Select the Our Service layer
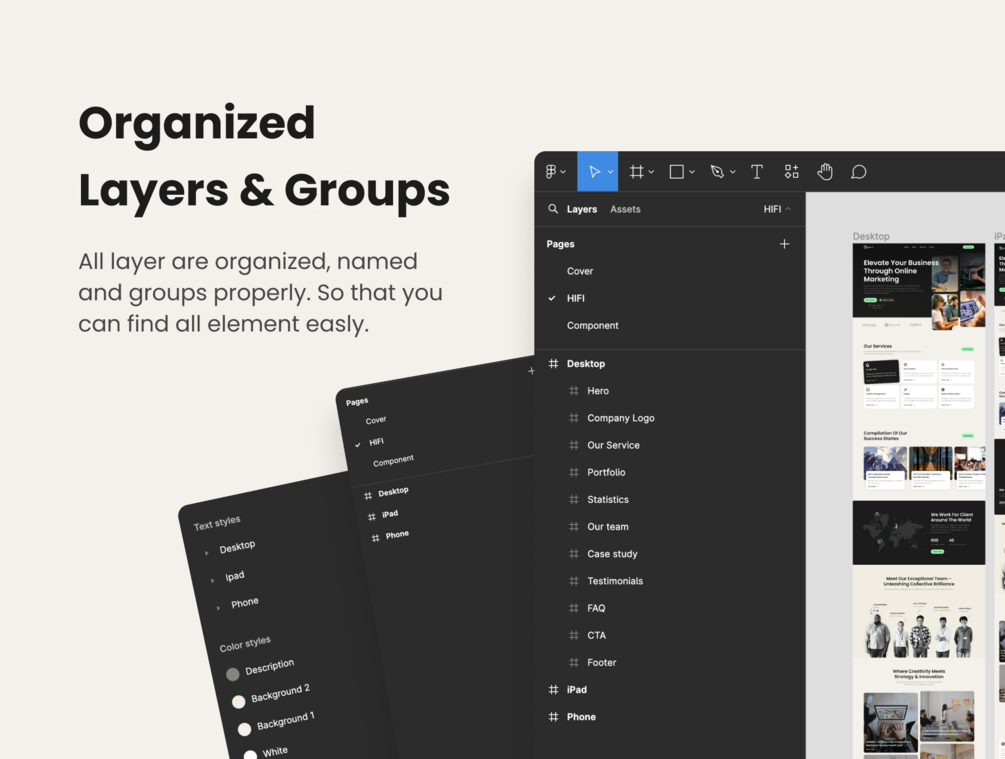The image size is (1005, 759). tap(613, 445)
